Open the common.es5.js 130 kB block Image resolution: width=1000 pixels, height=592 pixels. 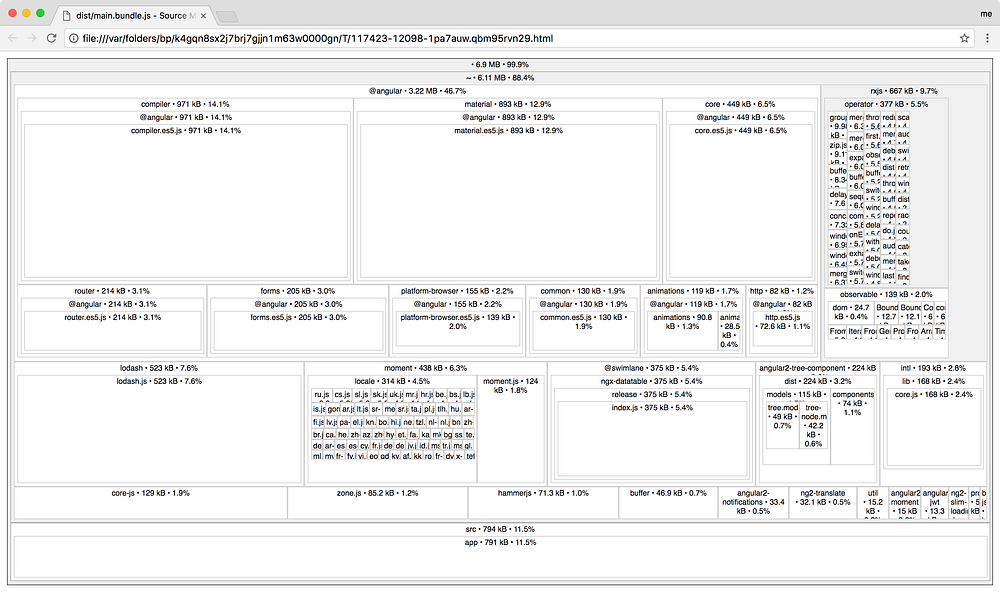(x=583, y=331)
